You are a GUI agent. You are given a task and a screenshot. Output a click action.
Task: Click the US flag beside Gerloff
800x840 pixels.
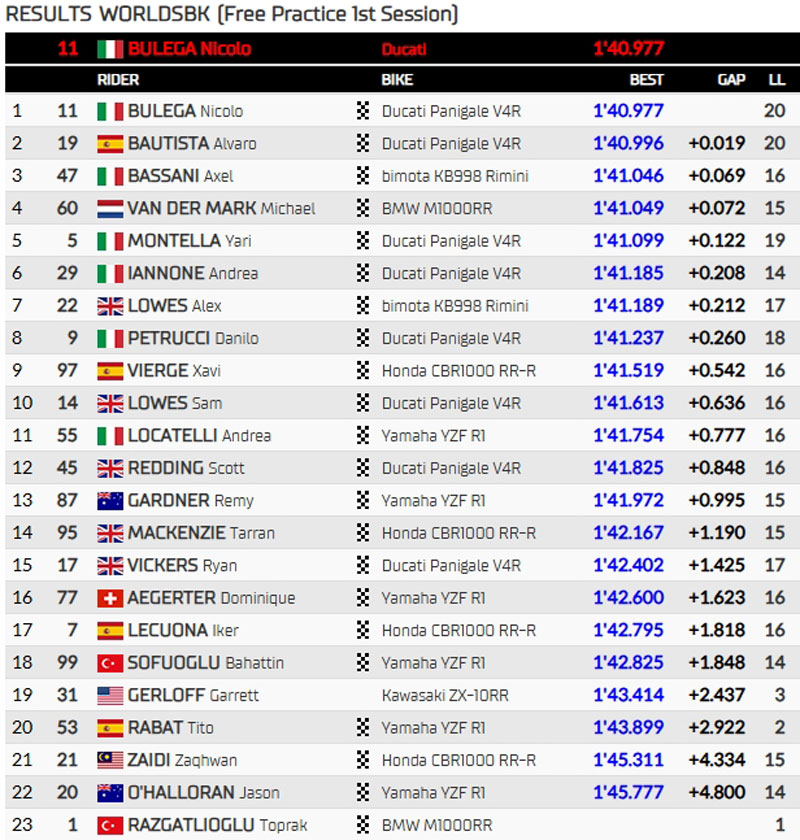[x=110, y=695]
